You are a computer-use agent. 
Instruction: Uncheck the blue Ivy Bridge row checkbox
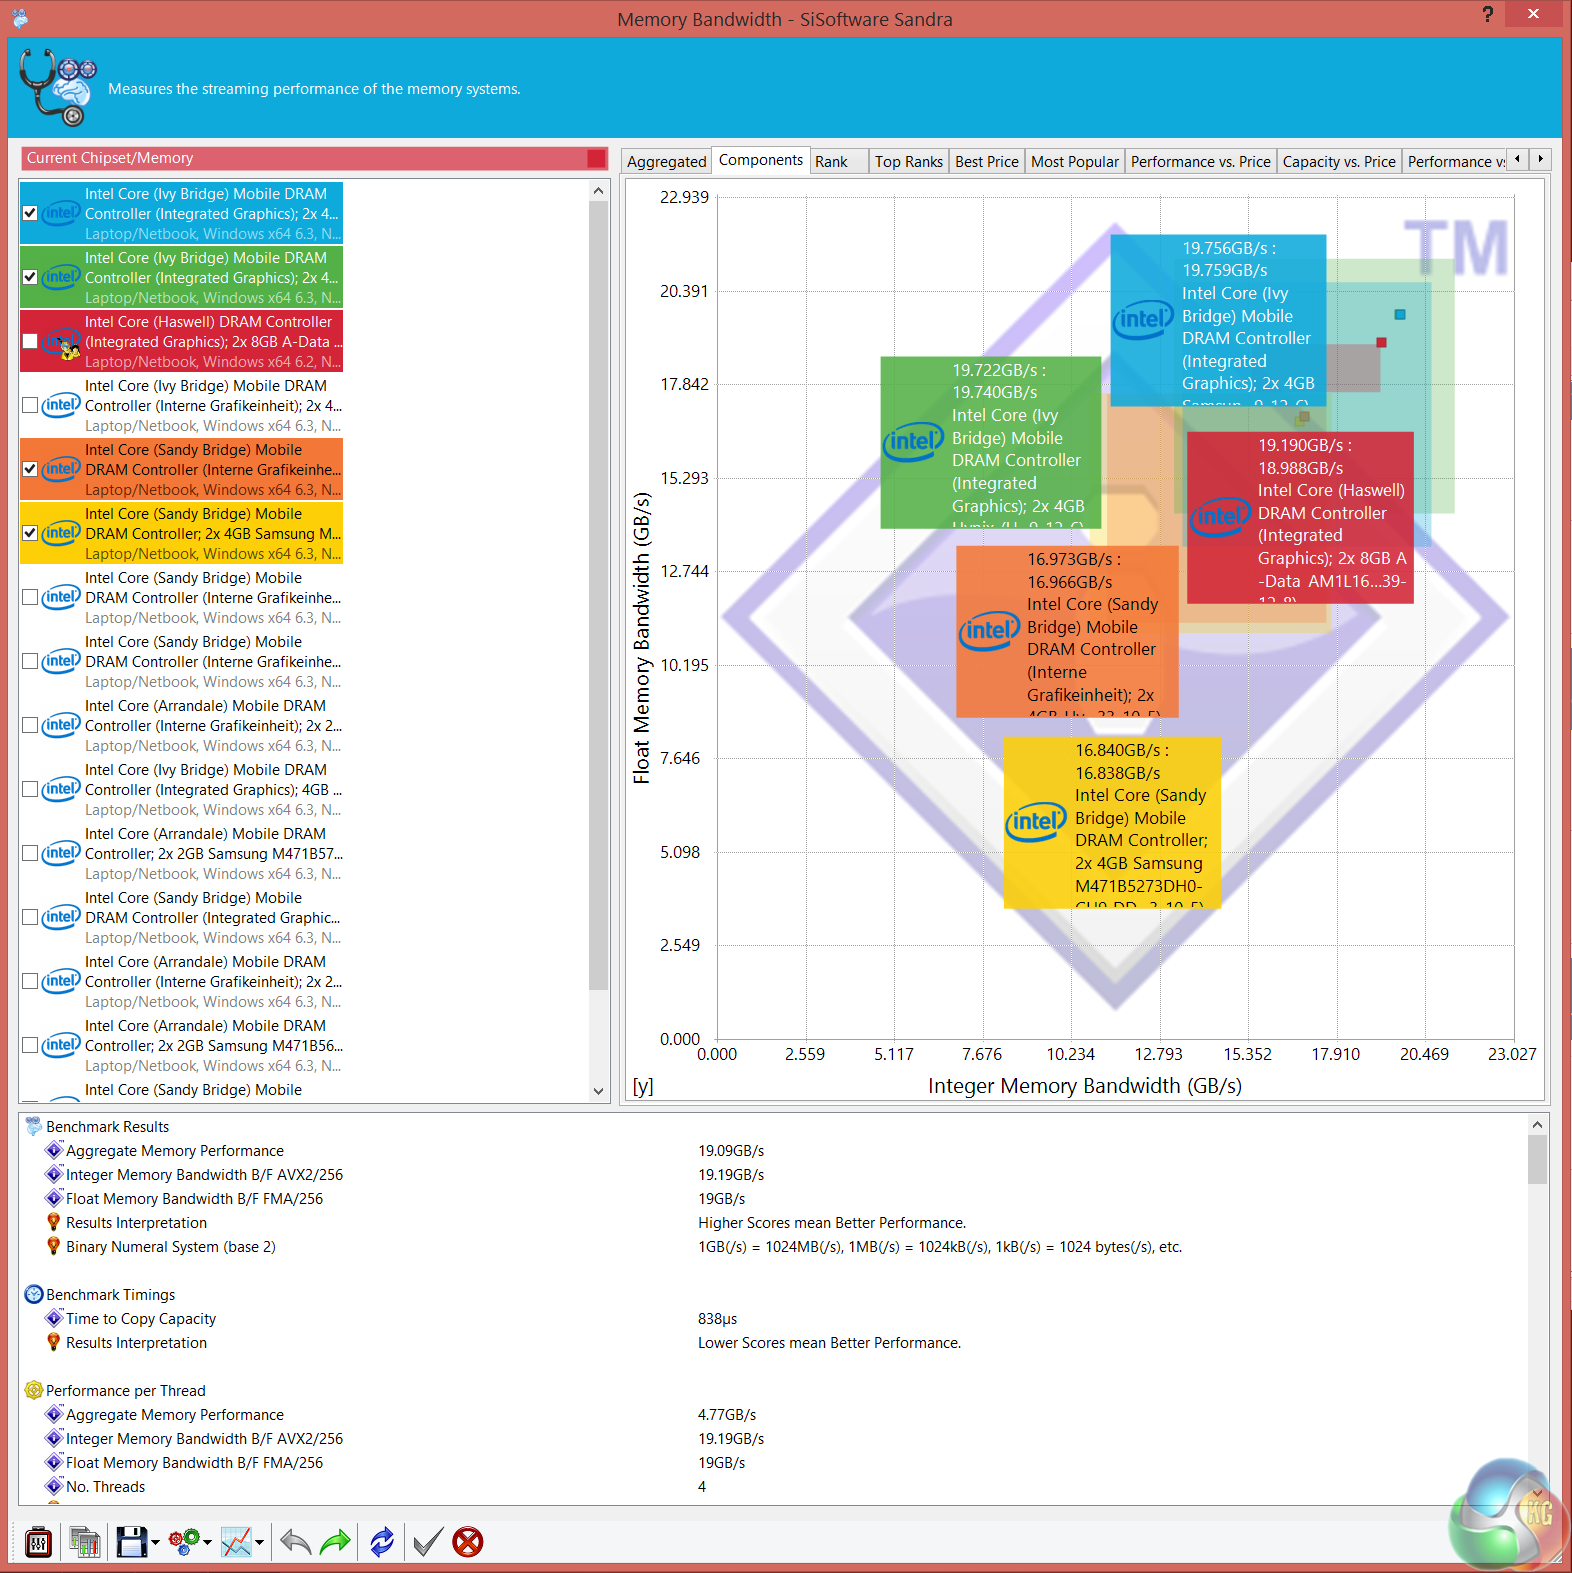pyautogui.click(x=30, y=213)
